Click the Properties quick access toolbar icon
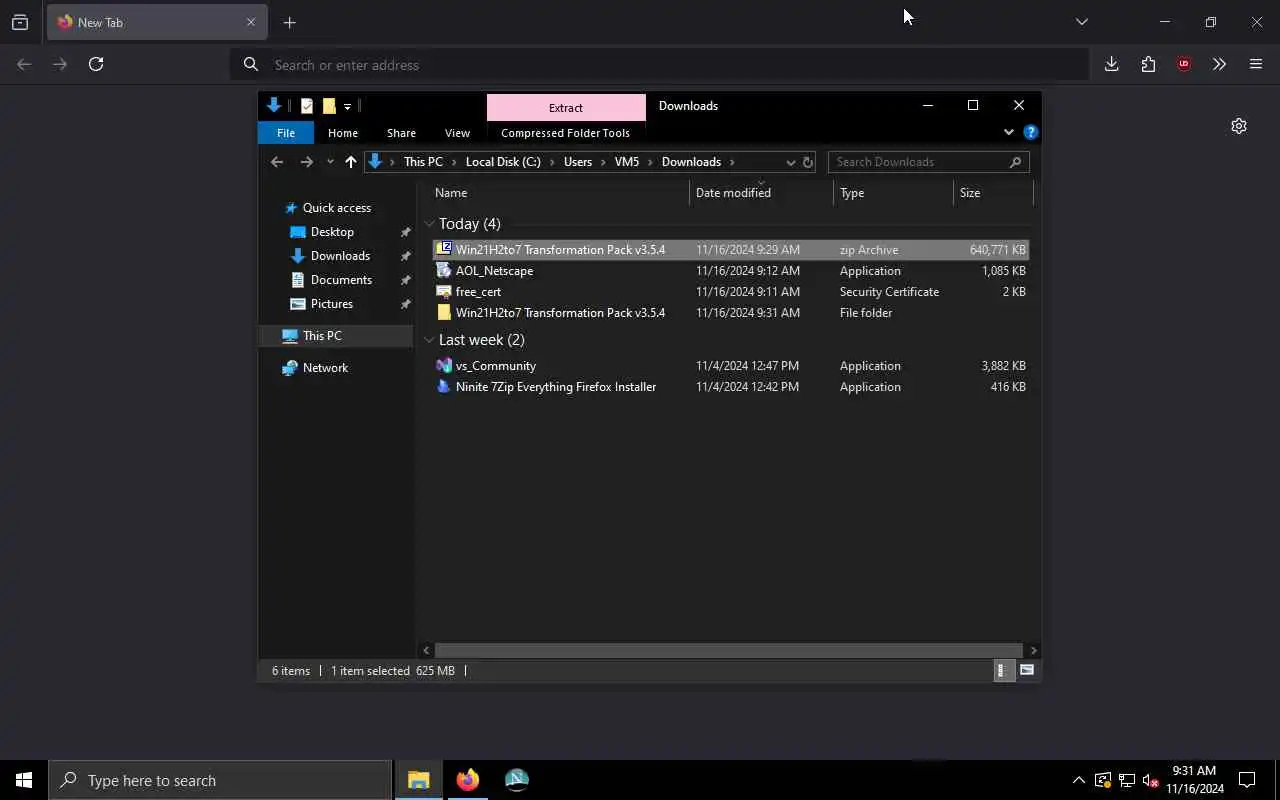The height and width of the screenshot is (800, 1280). tap(307, 106)
